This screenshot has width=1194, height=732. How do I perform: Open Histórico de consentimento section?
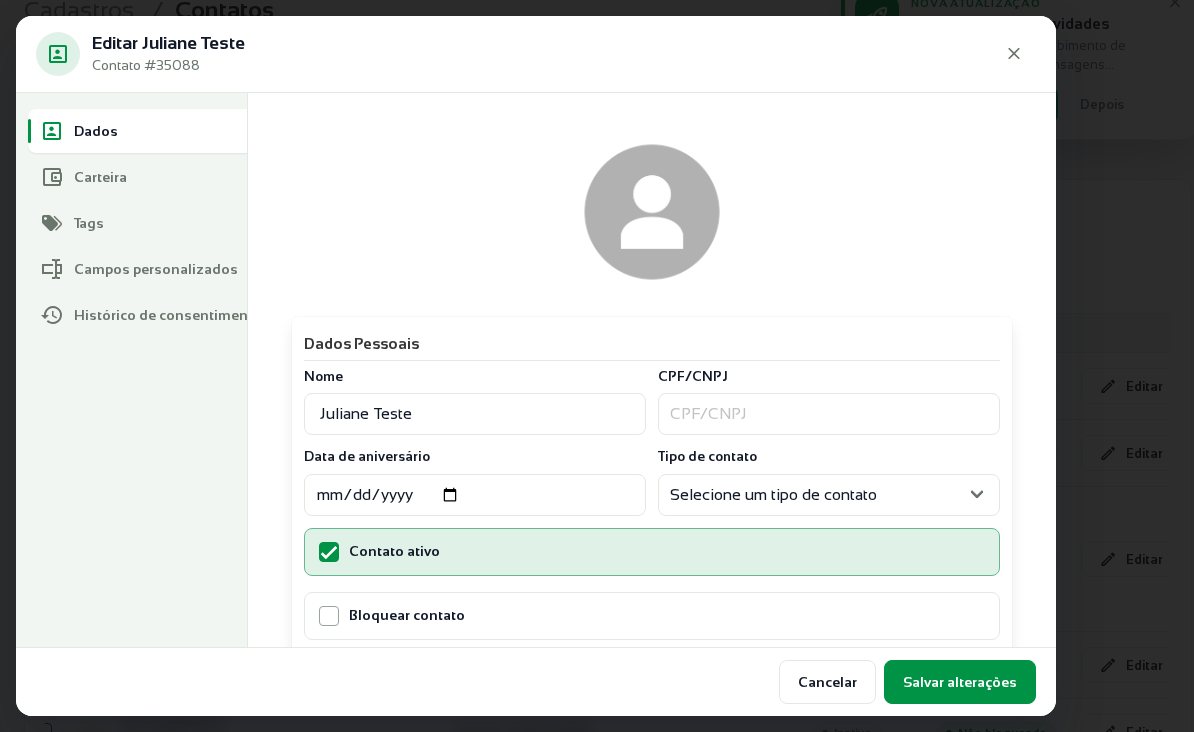click(138, 315)
